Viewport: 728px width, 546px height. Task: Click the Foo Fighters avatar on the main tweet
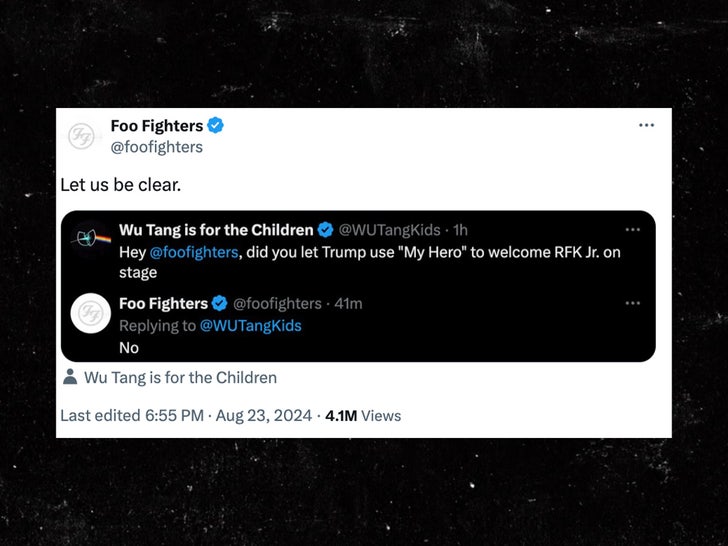point(82,136)
